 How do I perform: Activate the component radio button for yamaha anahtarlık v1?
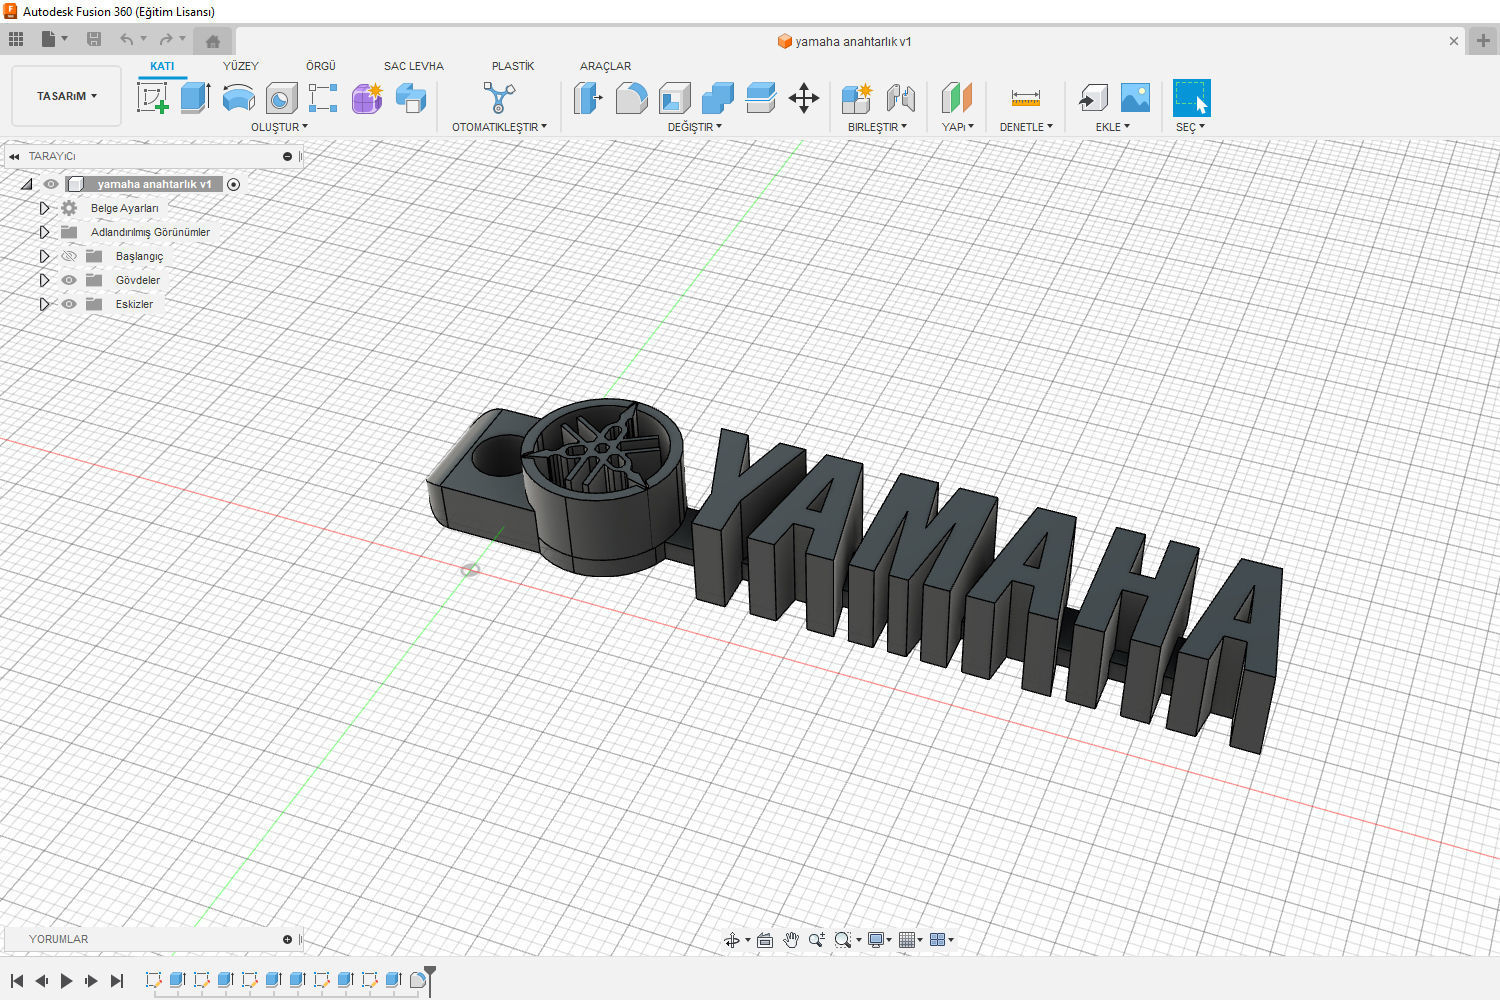pos(233,184)
